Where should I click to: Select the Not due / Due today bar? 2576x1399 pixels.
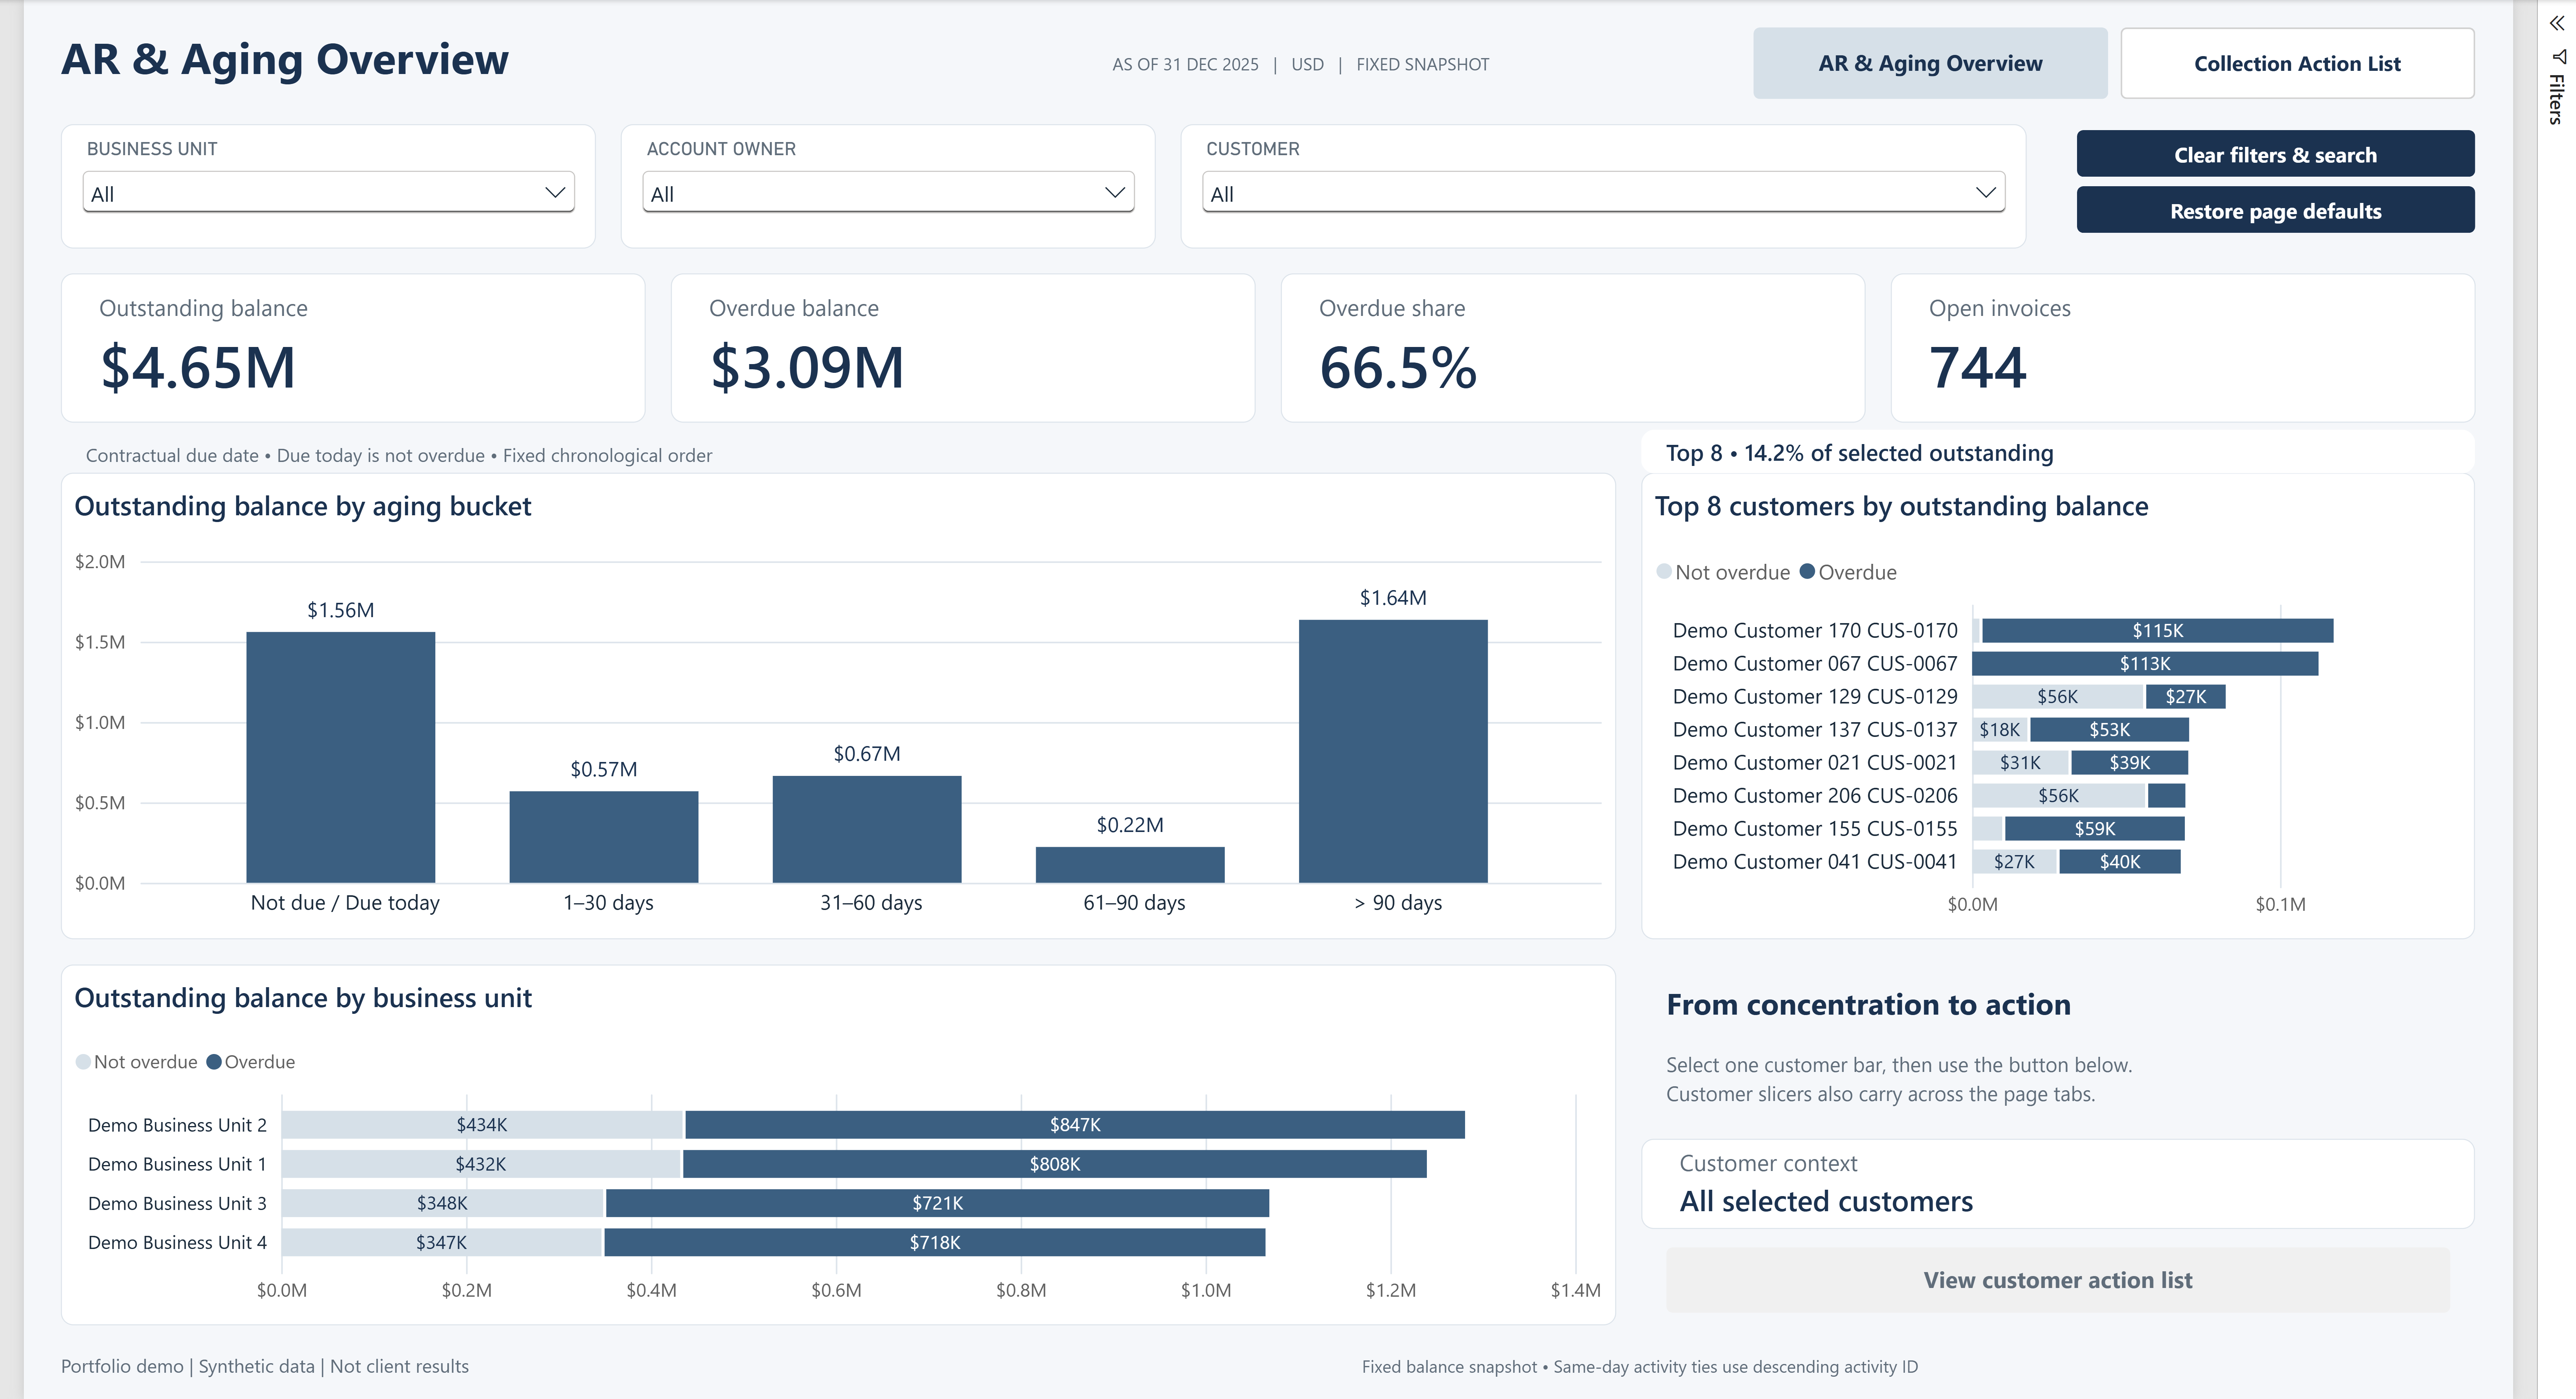(x=341, y=757)
